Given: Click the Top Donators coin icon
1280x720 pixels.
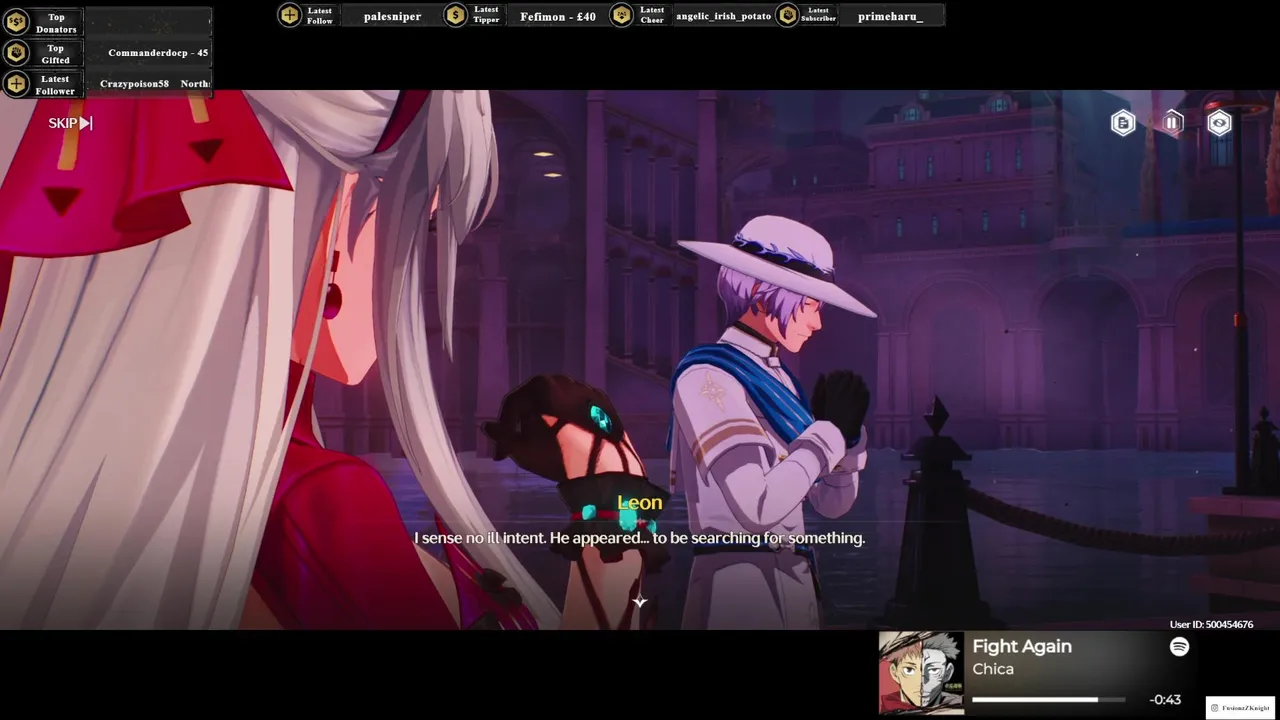Looking at the screenshot, I should tap(16, 22).
